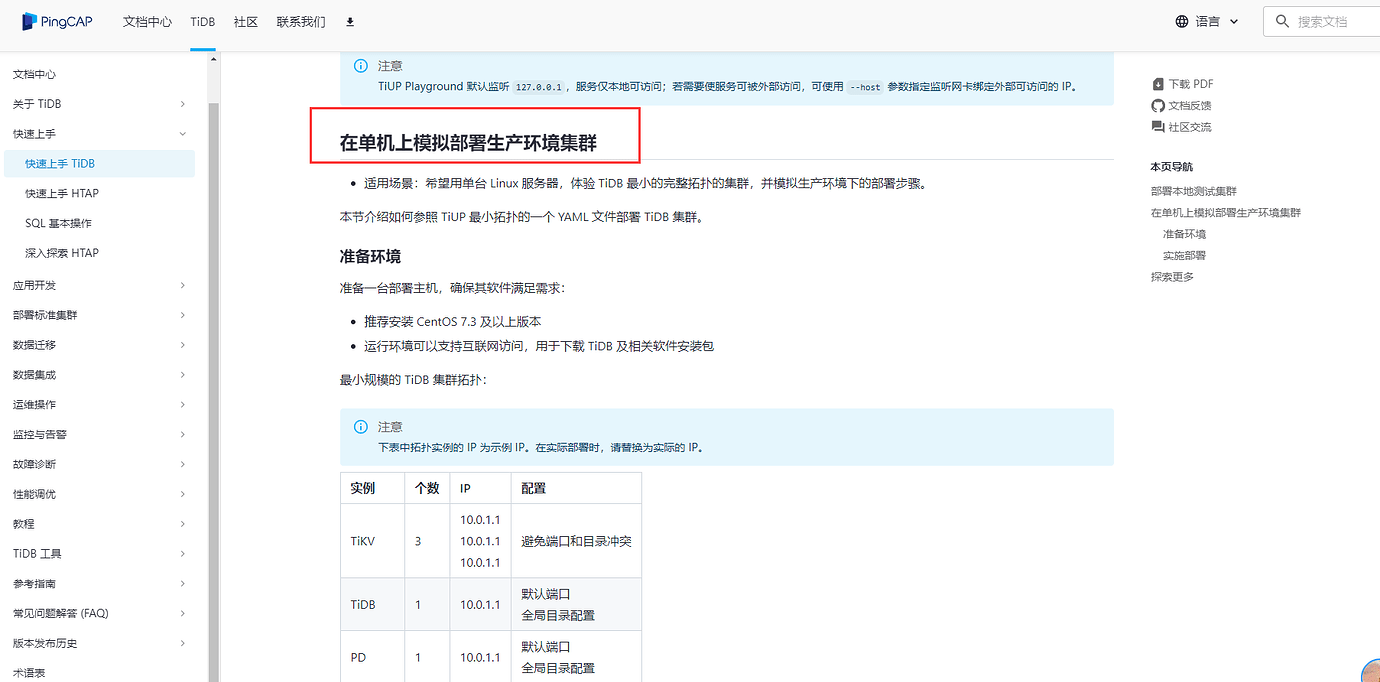
Task: Jump to 在单机上模拟部署生产环境集群 in page nav
Action: [1226, 212]
